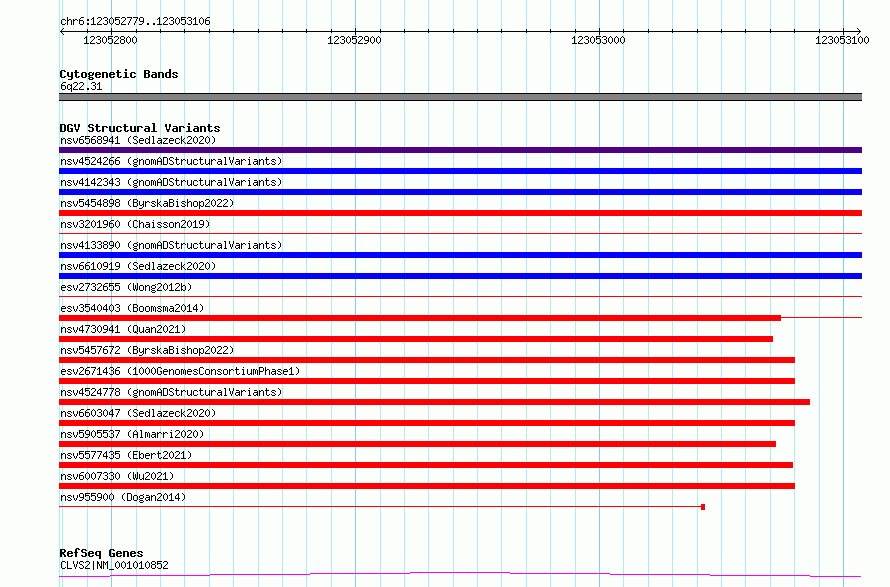Click the red nsv5905537 variant bar

[x=417, y=444]
